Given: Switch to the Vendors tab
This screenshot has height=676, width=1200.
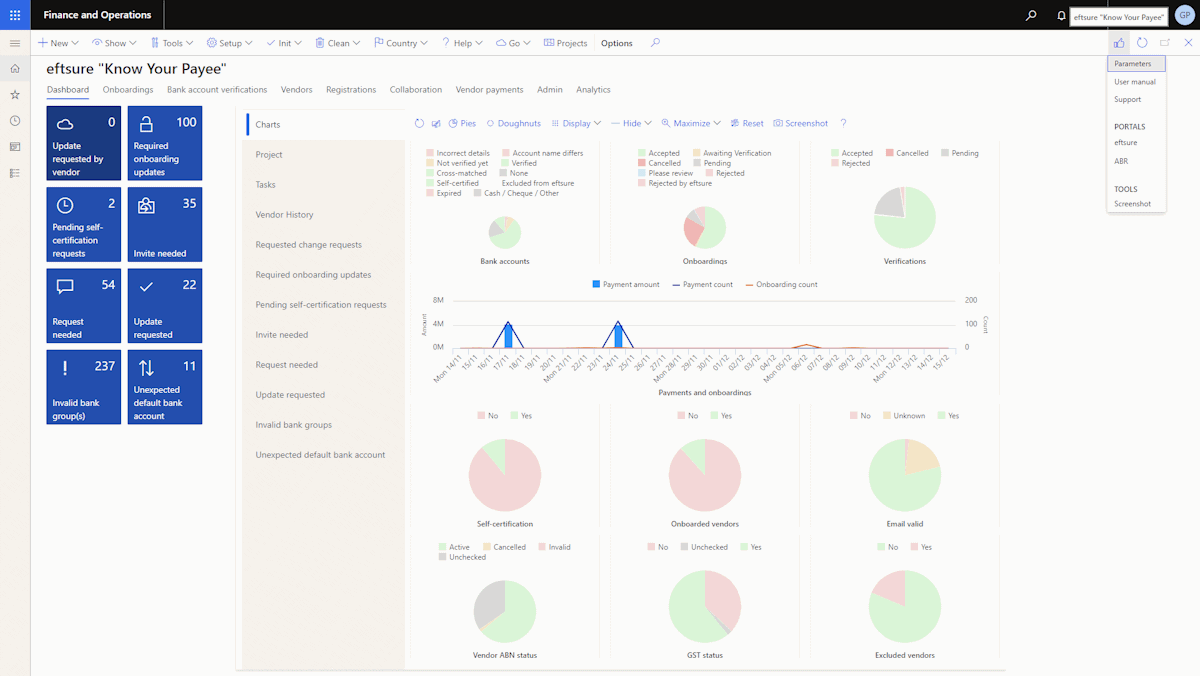Looking at the screenshot, I should click(x=296, y=90).
